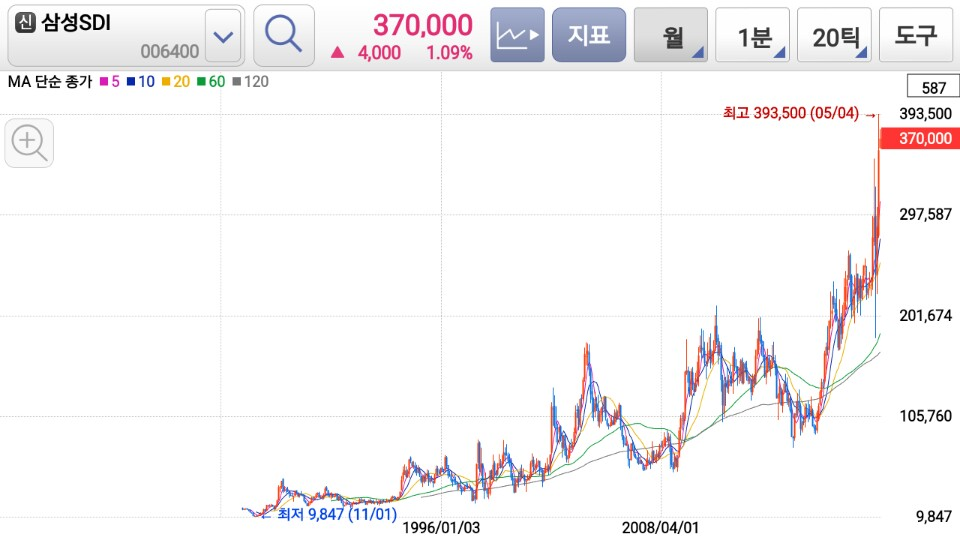This screenshot has width=960, height=540.
Task: Click the MA 단순 종가 legend label
Action: [50, 81]
